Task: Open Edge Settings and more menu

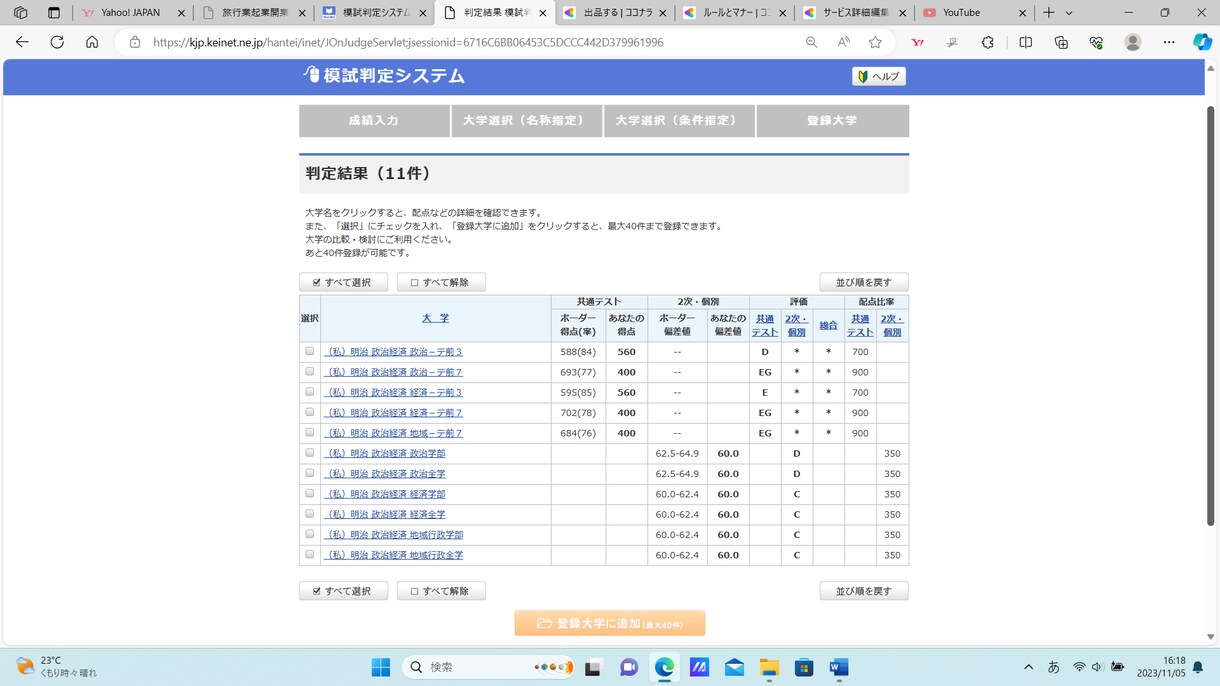Action: pos(1169,42)
